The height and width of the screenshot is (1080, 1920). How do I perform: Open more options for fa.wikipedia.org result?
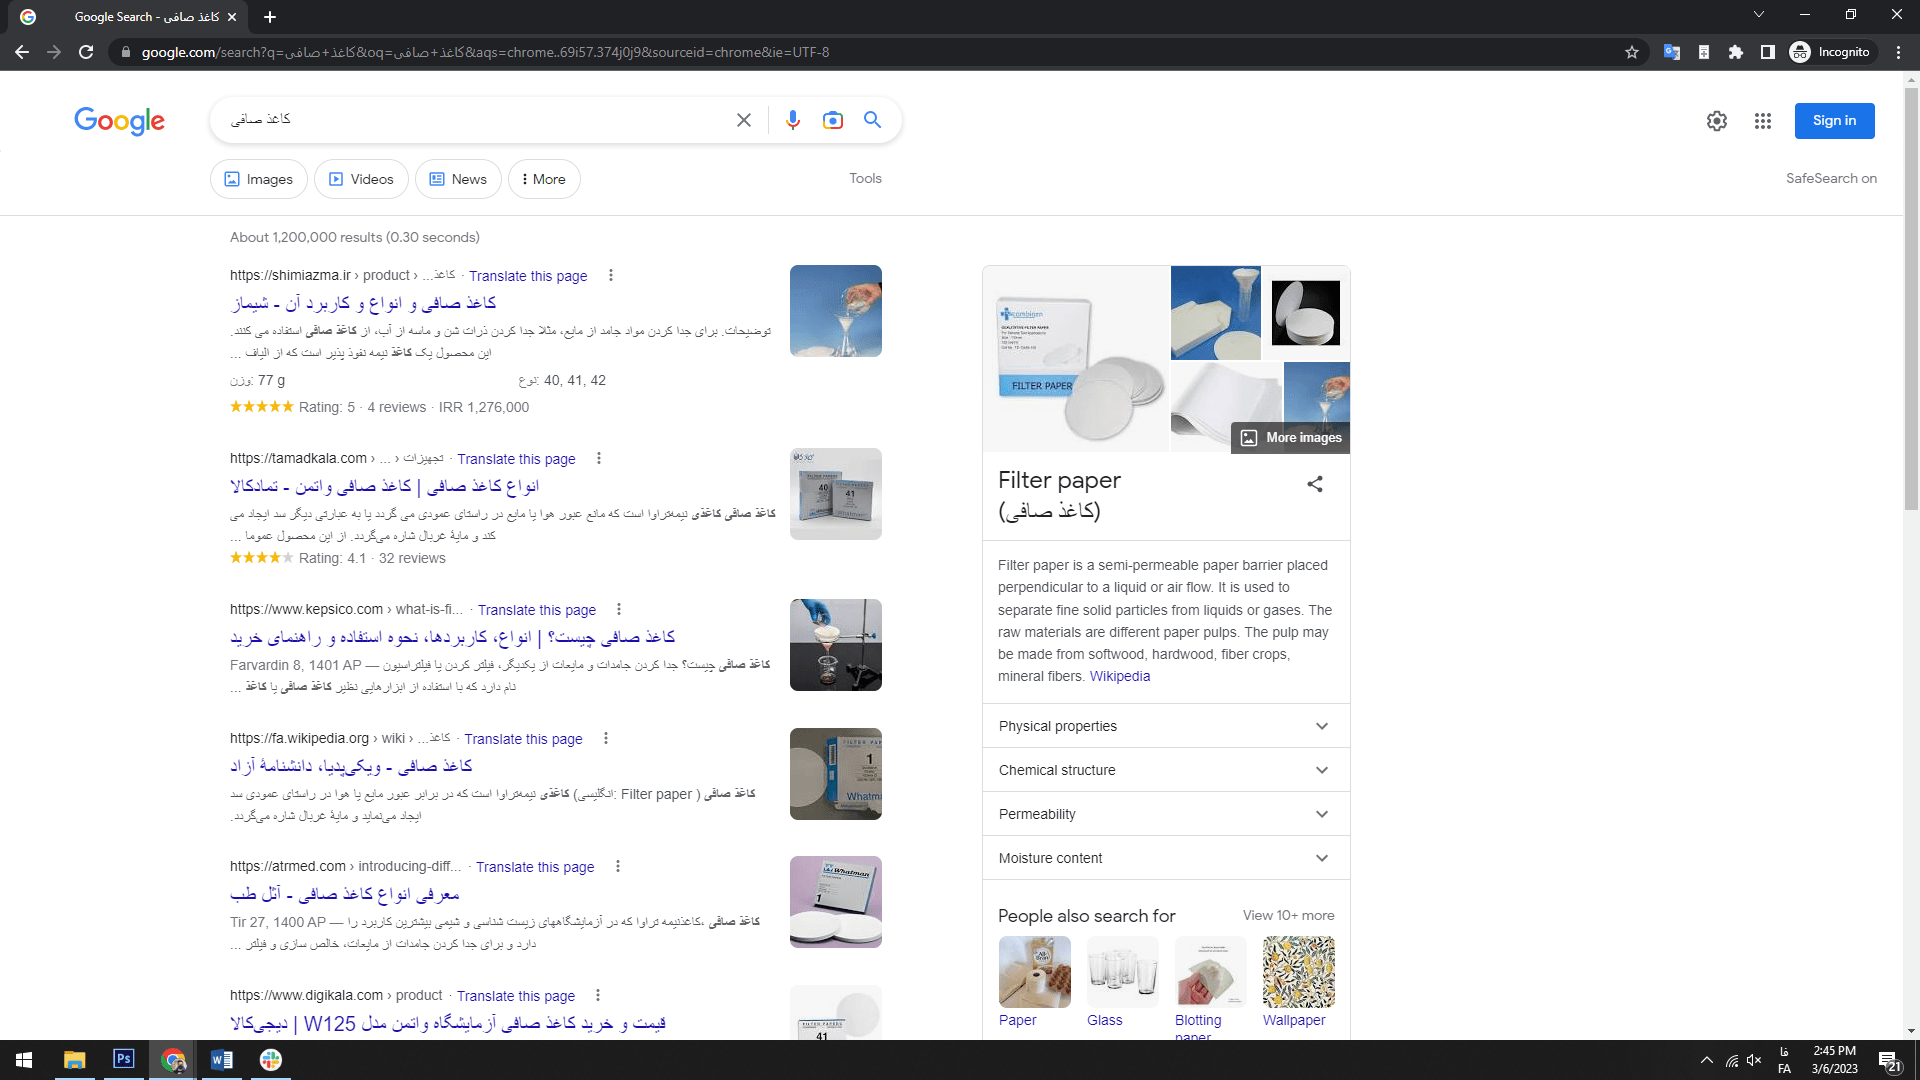606,738
